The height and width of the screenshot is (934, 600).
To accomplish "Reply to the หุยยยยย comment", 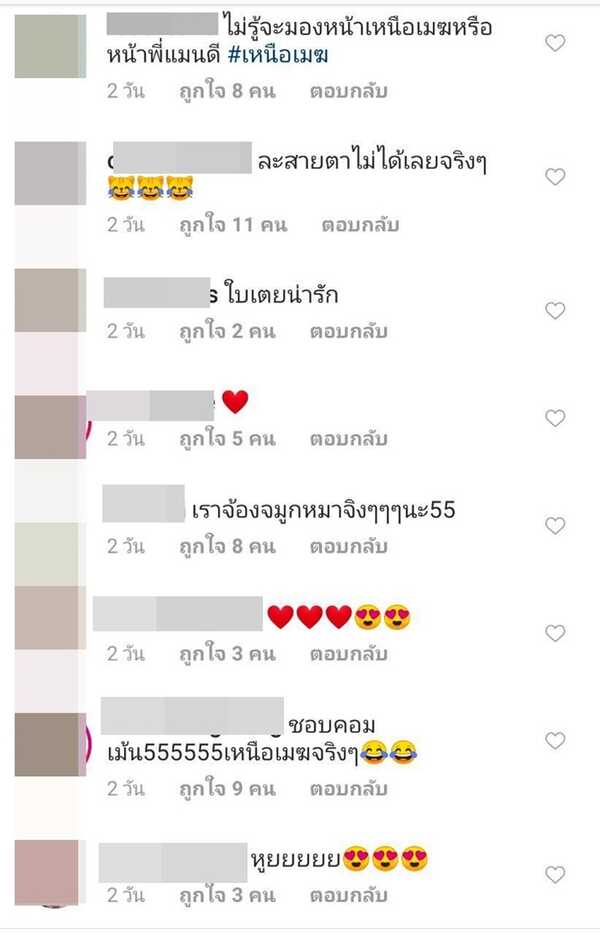I will [x=349, y=895].
